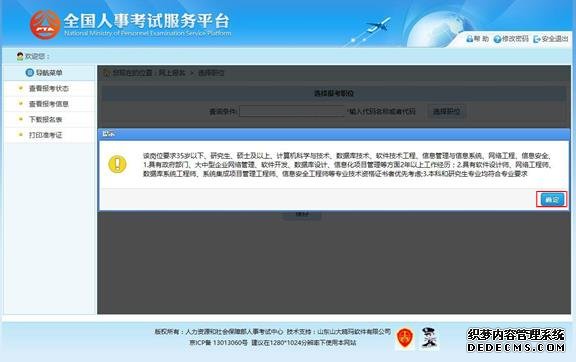This screenshot has width=576, height=362.
Task: Click the cyber police cartoon icon in footer
Action: click(x=429, y=337)
